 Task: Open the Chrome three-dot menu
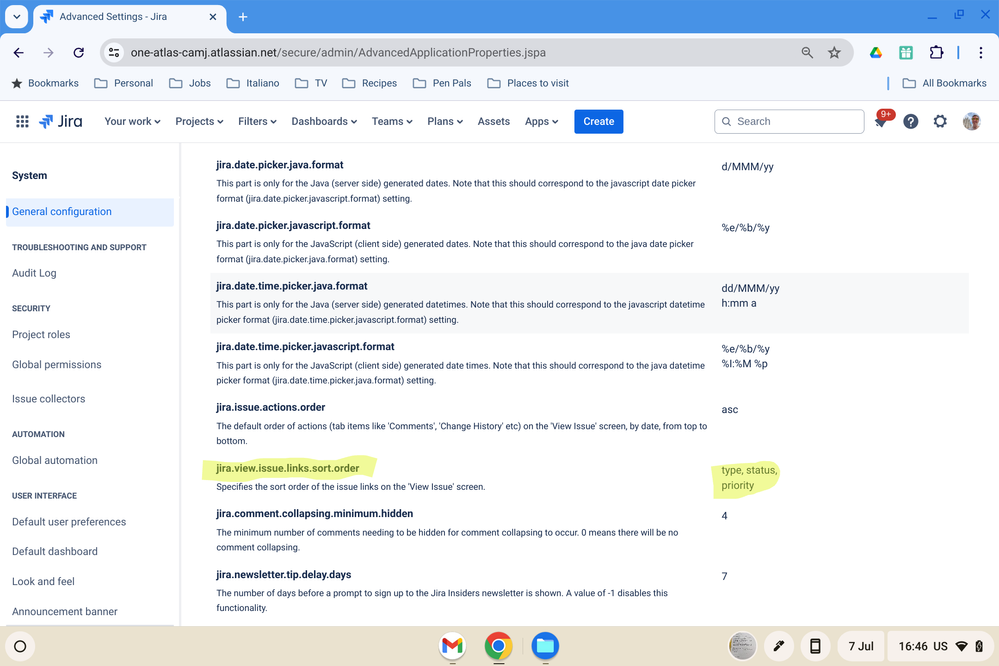[981, 53]
